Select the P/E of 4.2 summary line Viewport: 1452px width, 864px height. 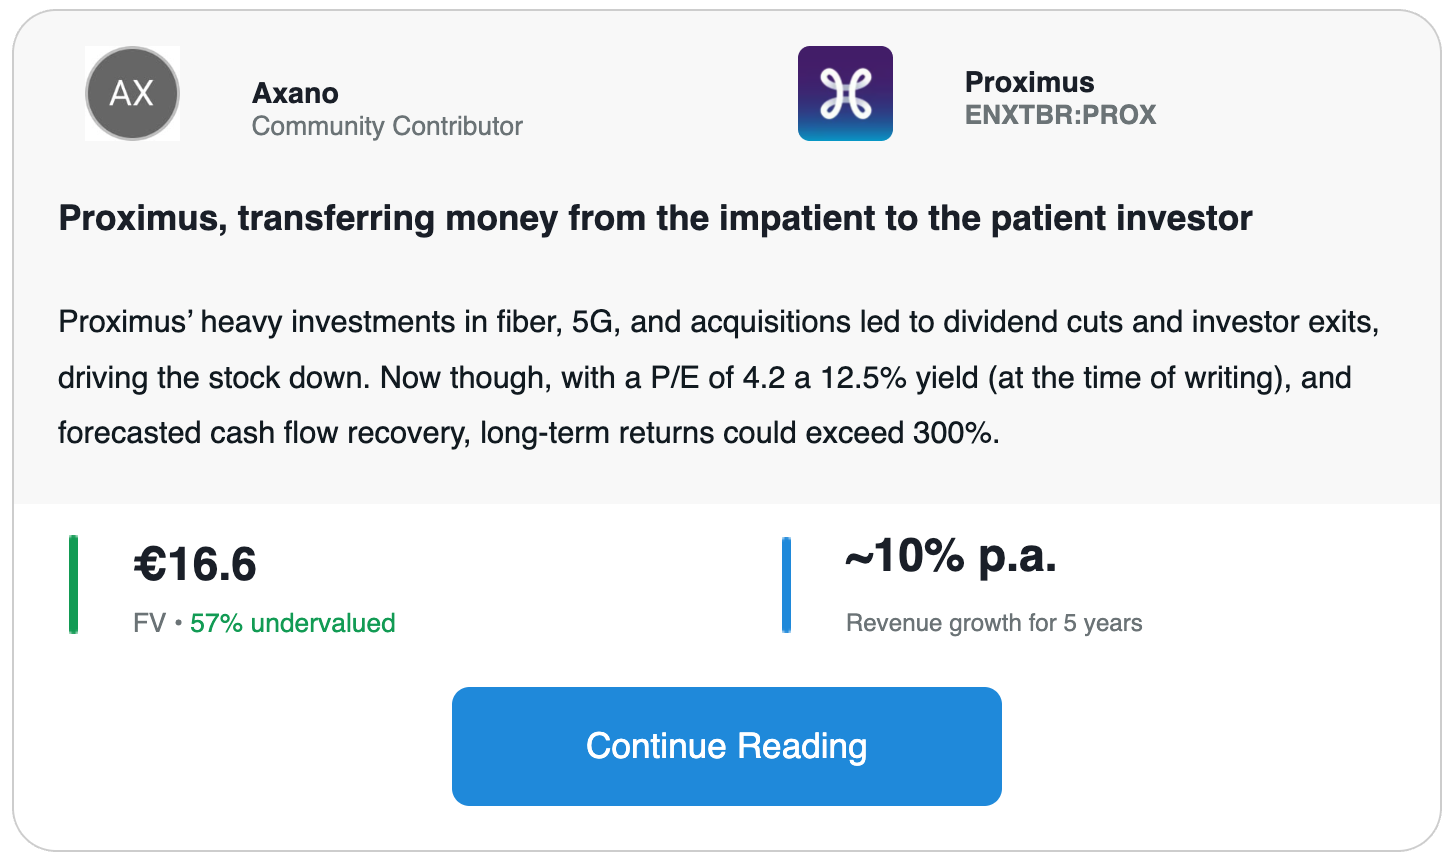pos(705,378)
